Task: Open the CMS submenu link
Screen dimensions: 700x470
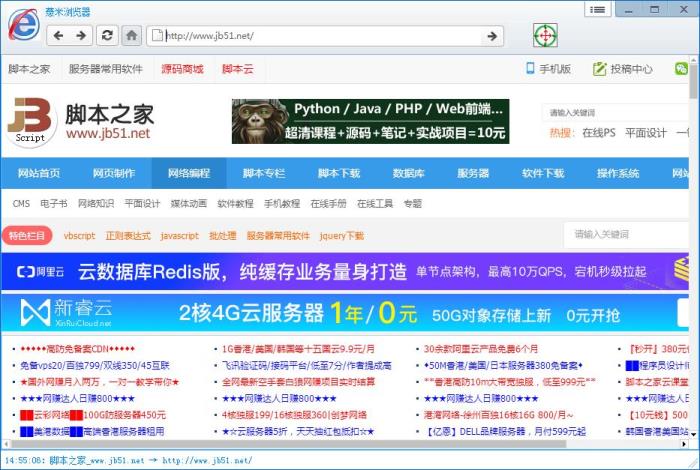Action: pos(21,204)
